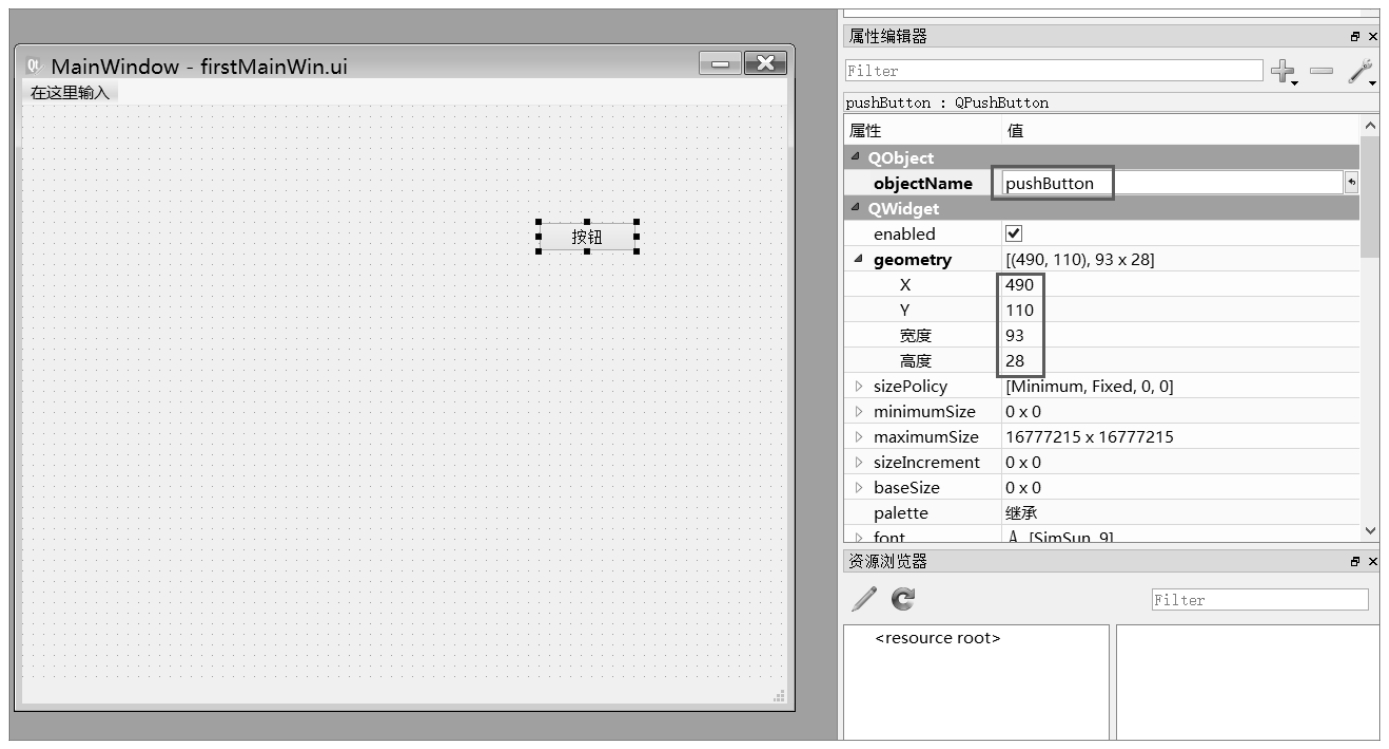Collapse the geometry property
Screen dimensions: 1389x749
coord(857,260)
